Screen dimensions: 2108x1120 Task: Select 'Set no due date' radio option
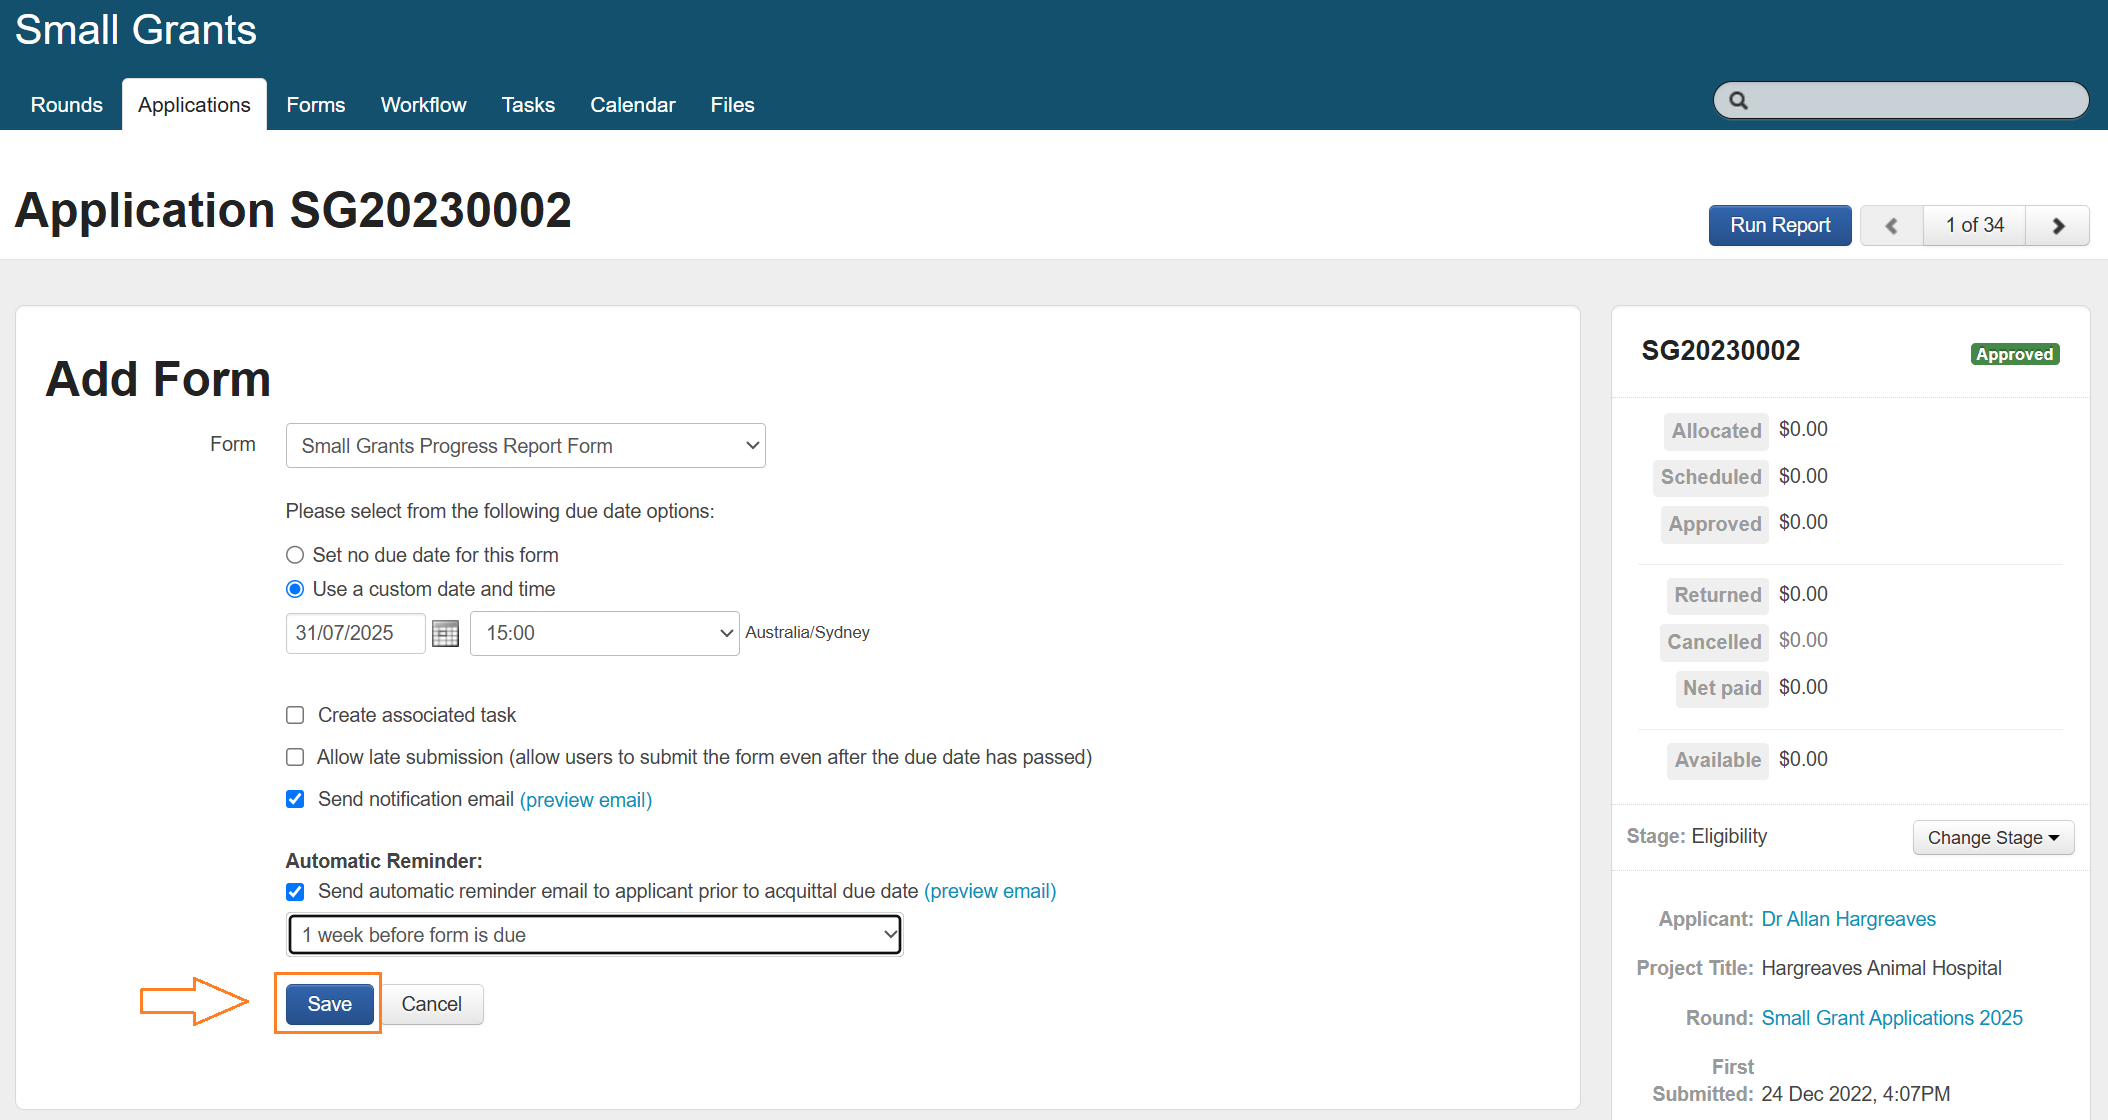295,555
